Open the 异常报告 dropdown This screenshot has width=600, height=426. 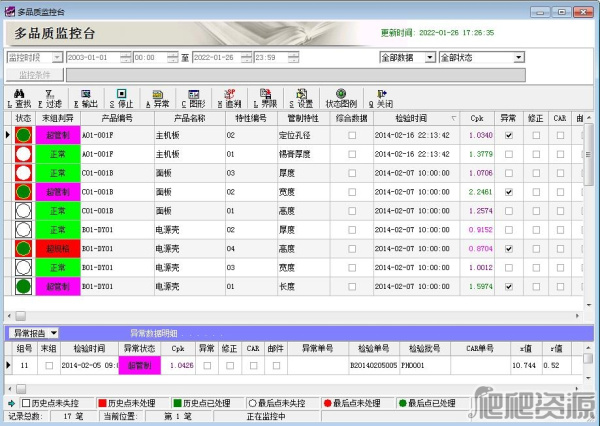click(54, 333)
